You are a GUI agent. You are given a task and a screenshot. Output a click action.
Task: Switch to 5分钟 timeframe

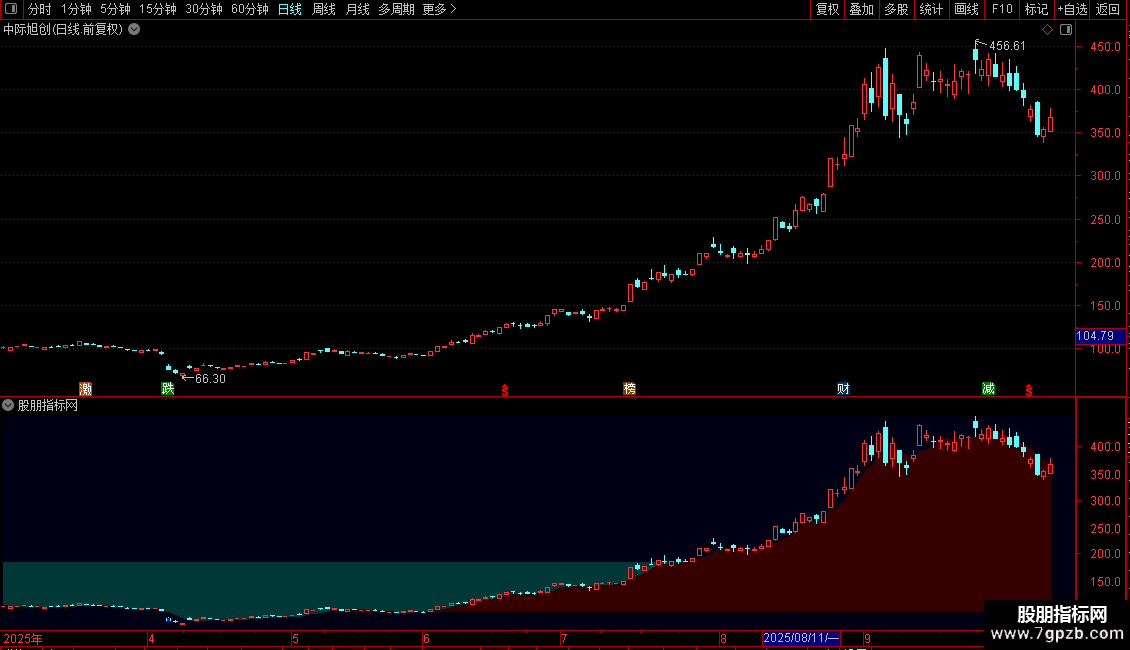tap(115, 9)
